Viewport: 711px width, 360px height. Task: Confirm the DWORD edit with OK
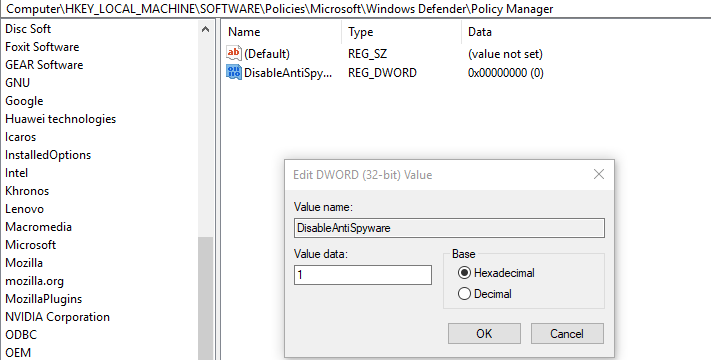(x=484, y=334)
